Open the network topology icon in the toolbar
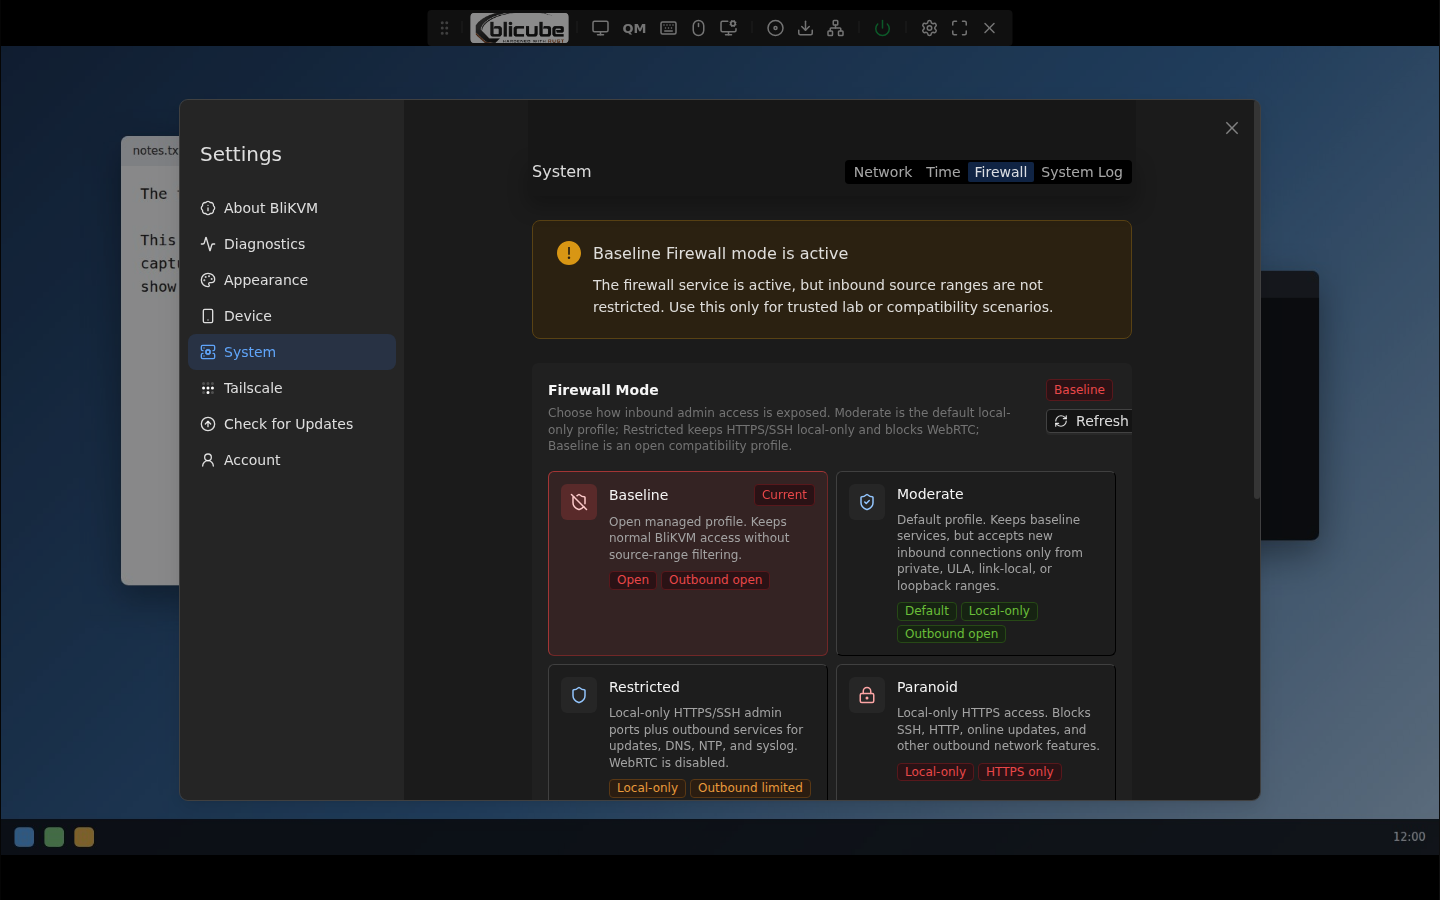This screenshot has height=900, width=1440. click(x=835, y=28)
